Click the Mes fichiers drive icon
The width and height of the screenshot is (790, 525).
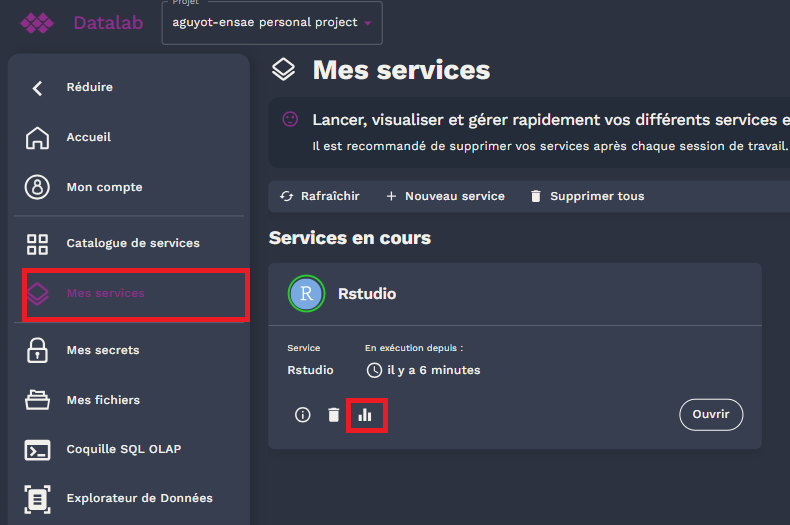[37, 400]
